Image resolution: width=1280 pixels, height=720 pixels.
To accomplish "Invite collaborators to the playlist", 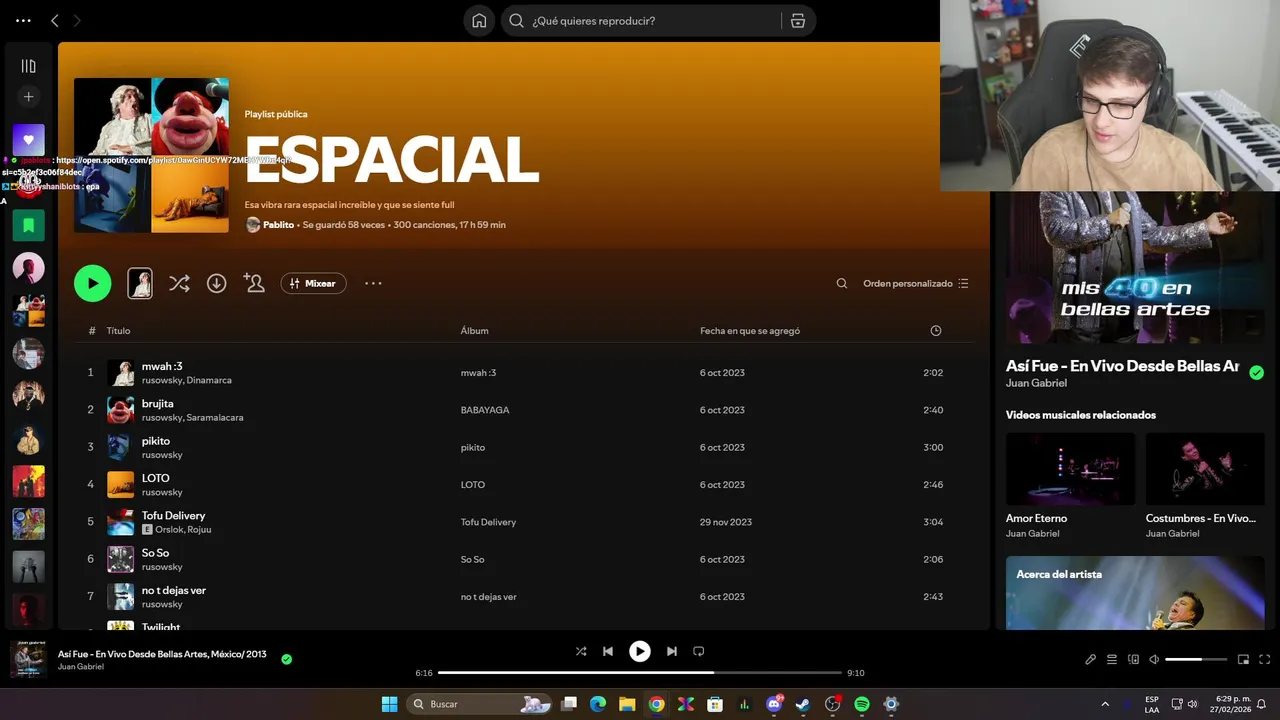I will tap(254, 283).
